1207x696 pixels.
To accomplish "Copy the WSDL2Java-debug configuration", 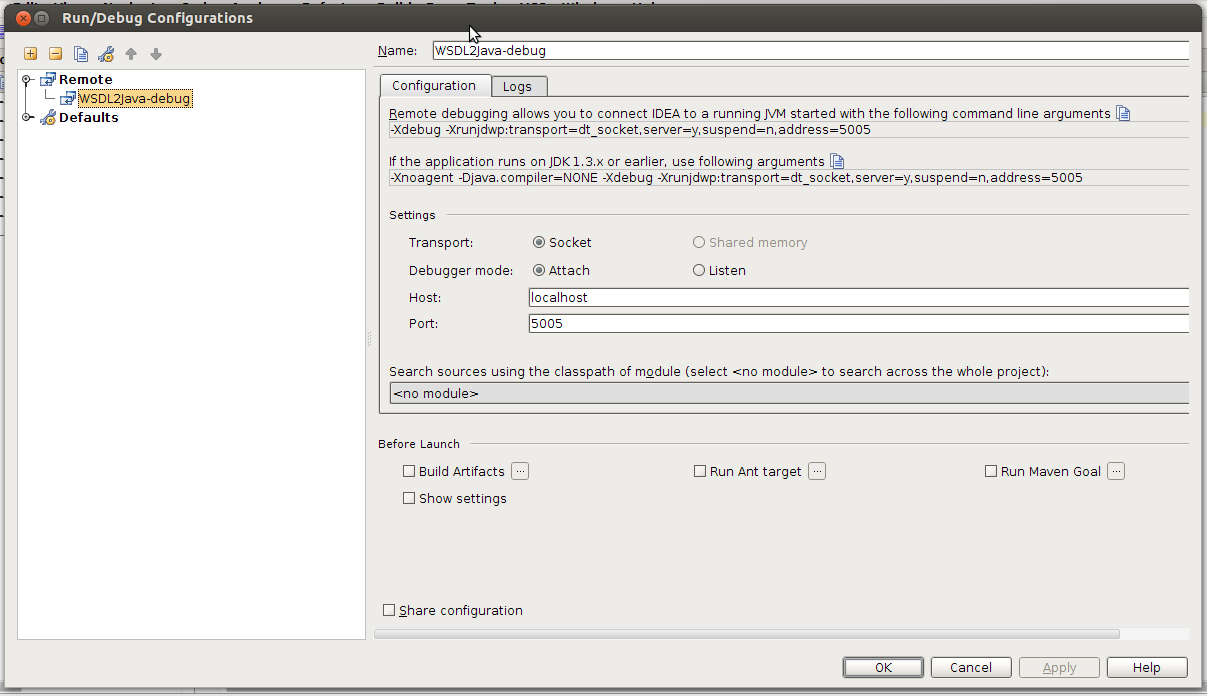I will coord(80,53).
